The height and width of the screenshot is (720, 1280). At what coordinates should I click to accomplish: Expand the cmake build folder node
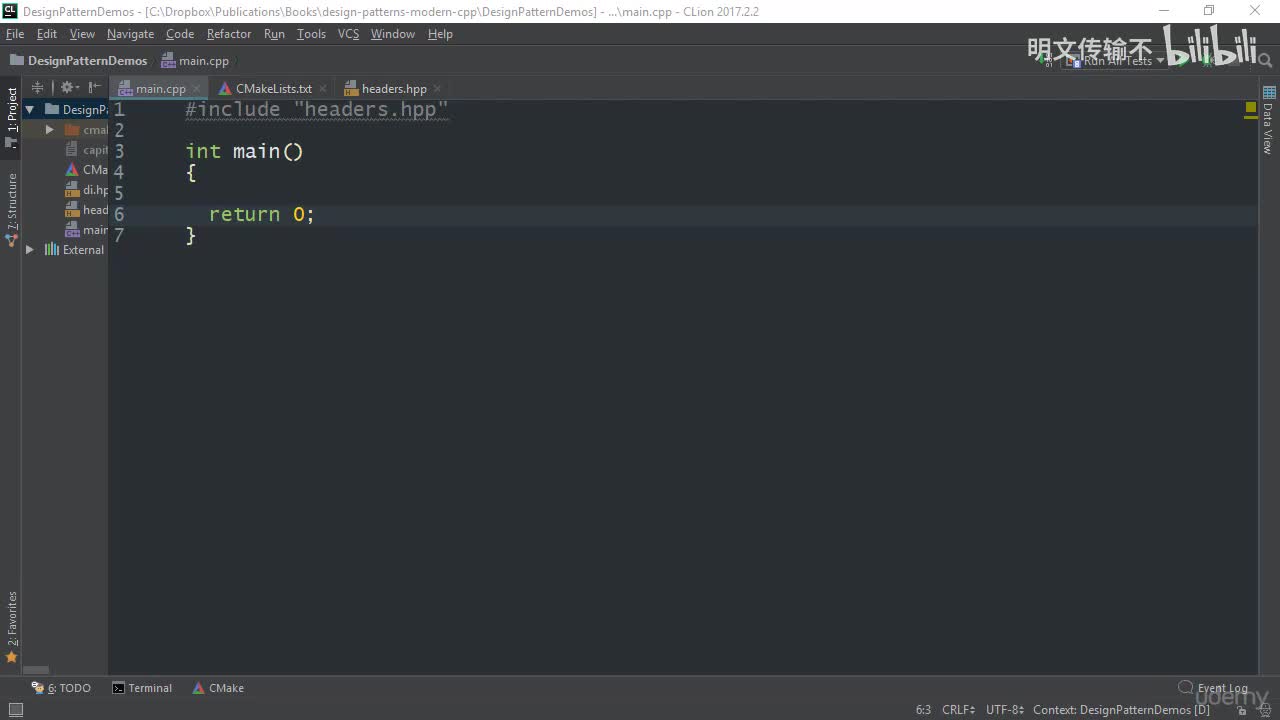[x=49, y=130]
